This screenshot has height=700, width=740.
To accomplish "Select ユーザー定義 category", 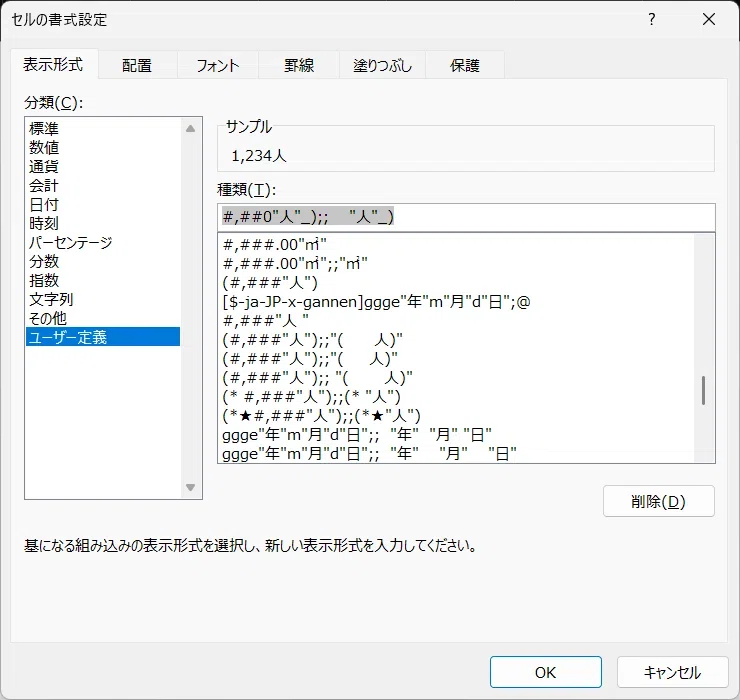I will (103, 337).
